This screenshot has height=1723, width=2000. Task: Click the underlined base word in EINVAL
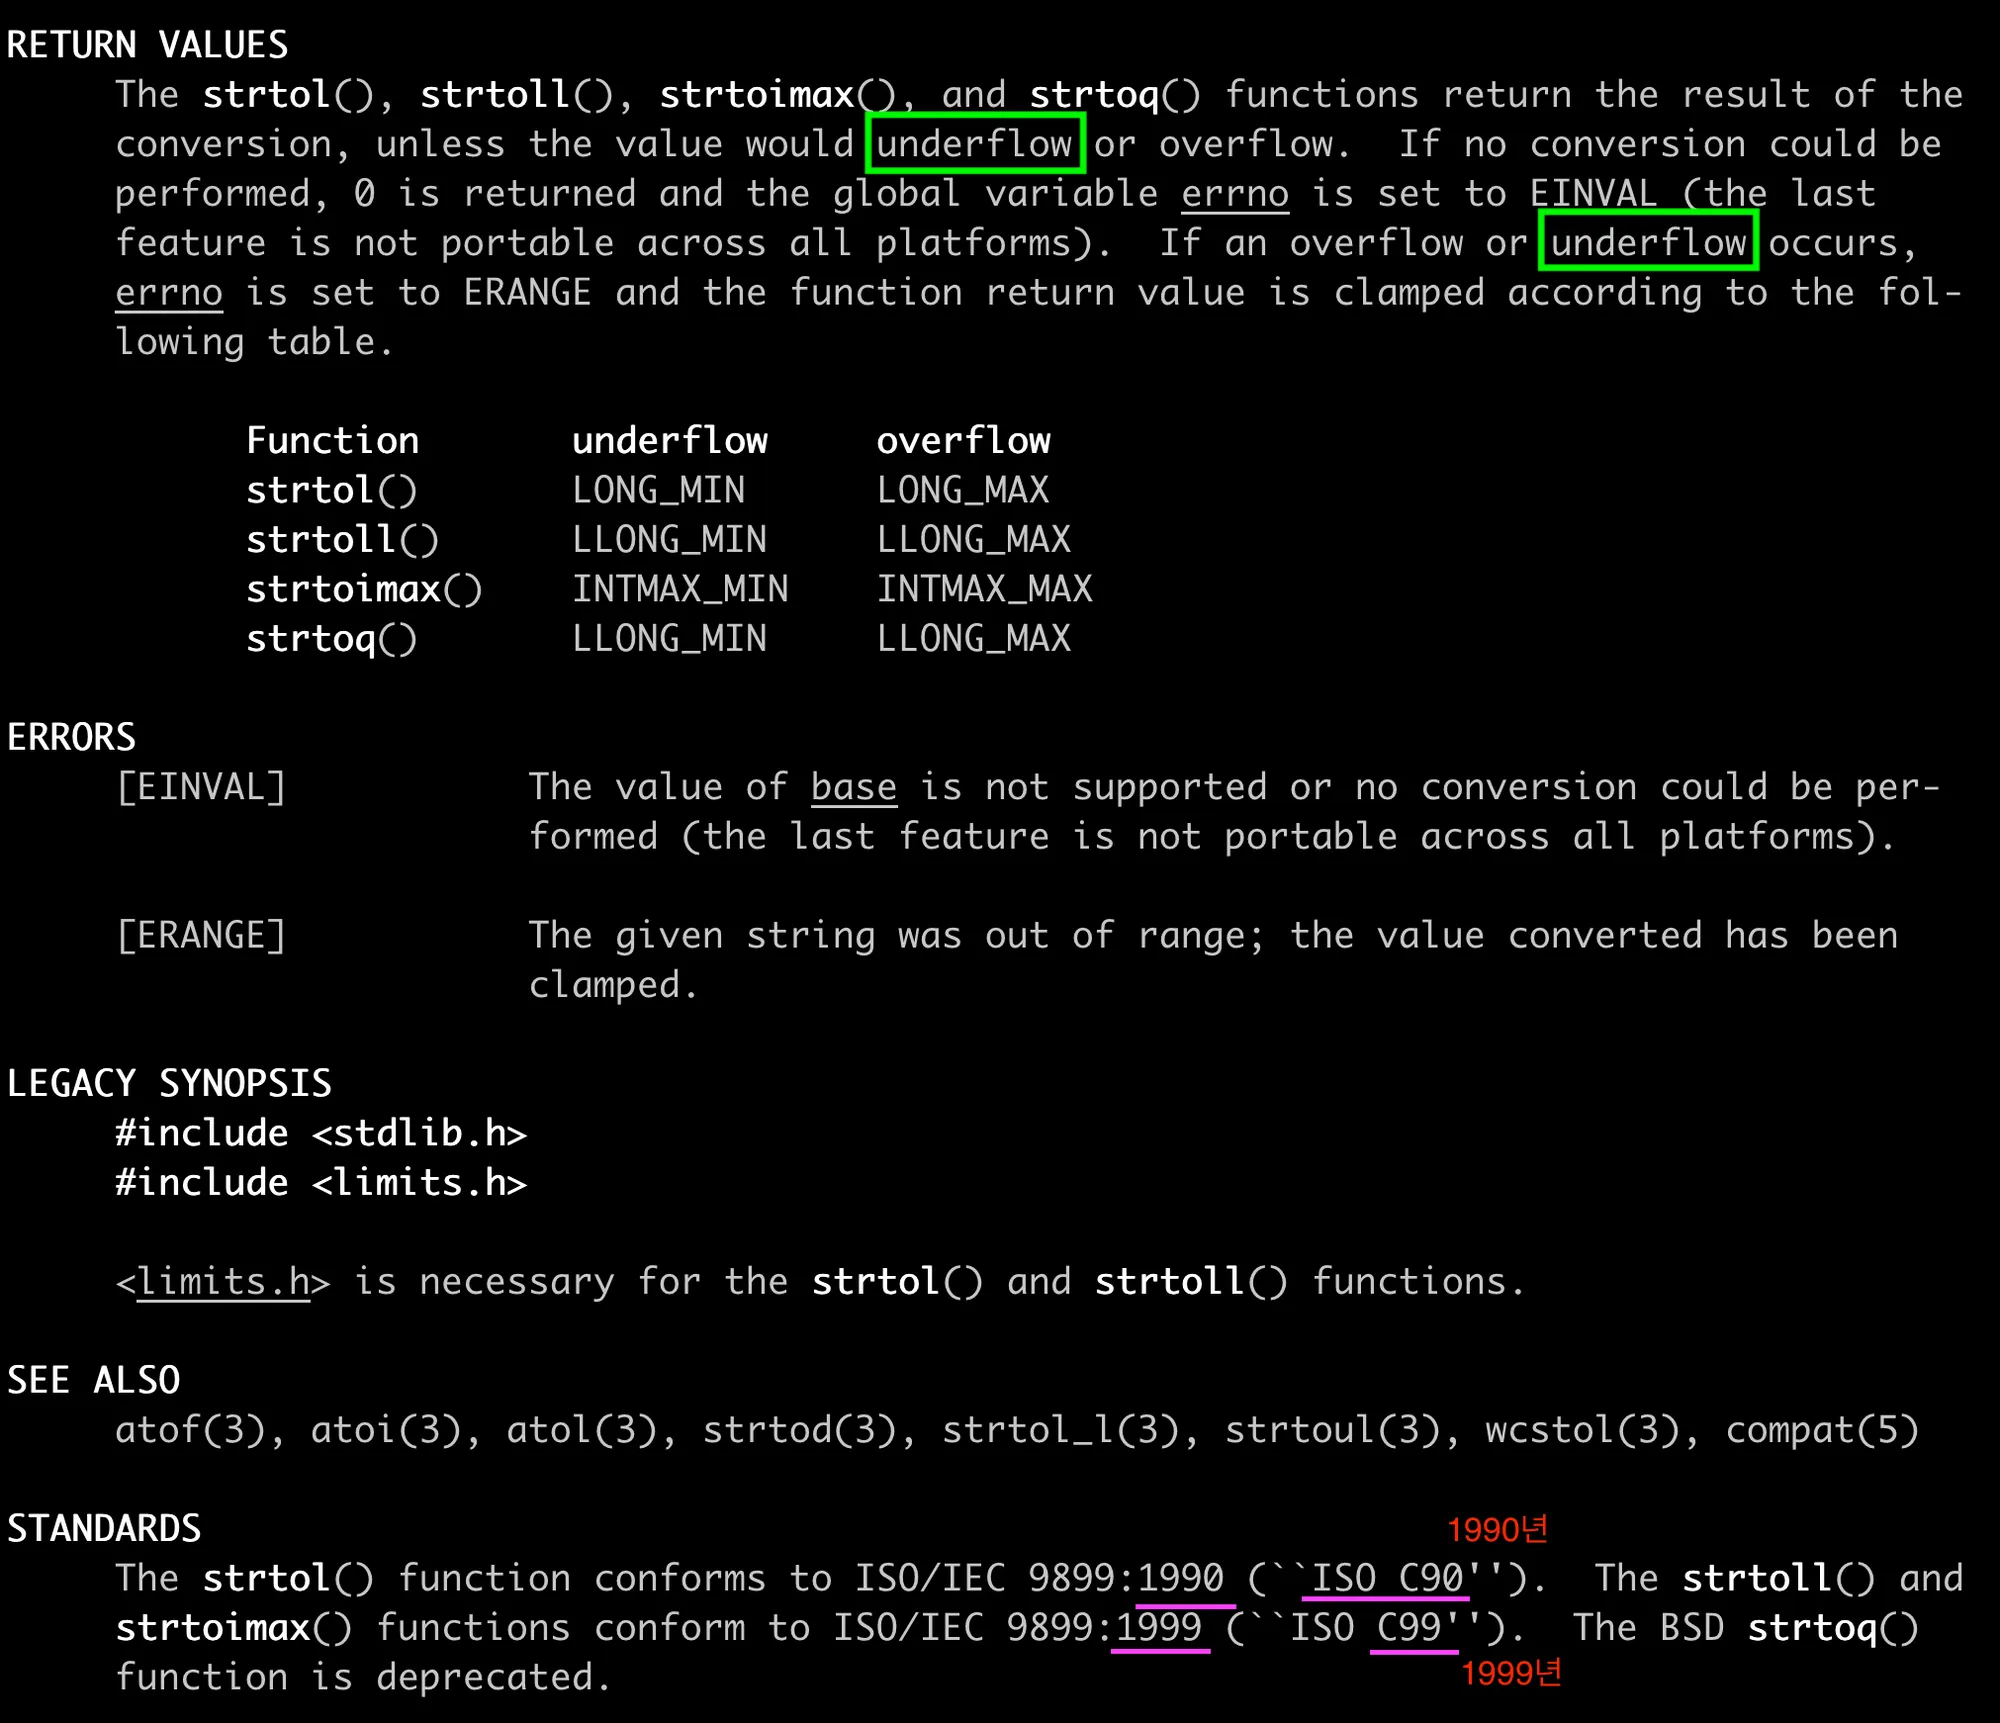pyautogui.click(x=853, y=787)
